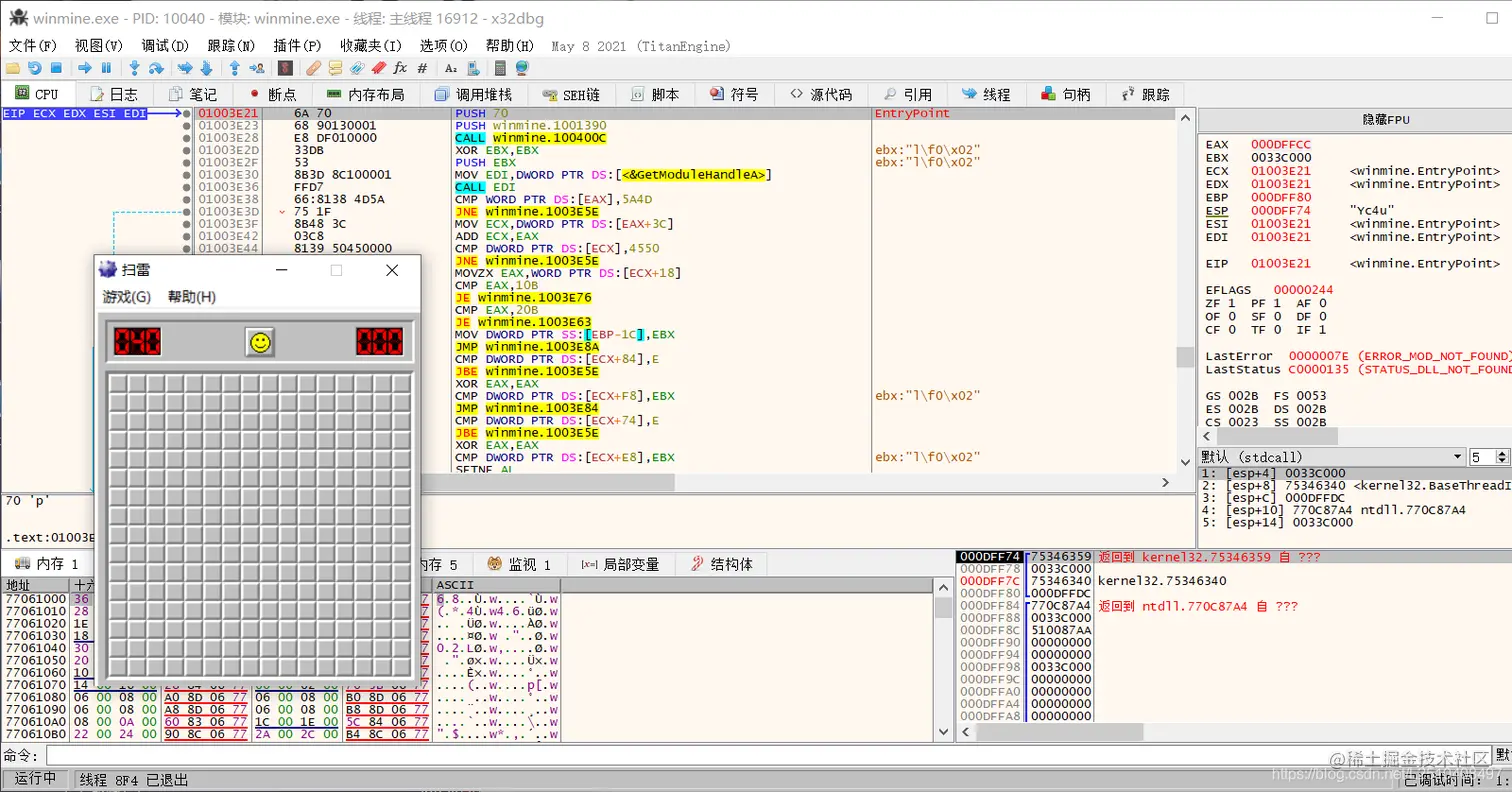The image size is (1512, 792).
Task: Click the Minesweeper smiley face button
Action: point(260,342)
